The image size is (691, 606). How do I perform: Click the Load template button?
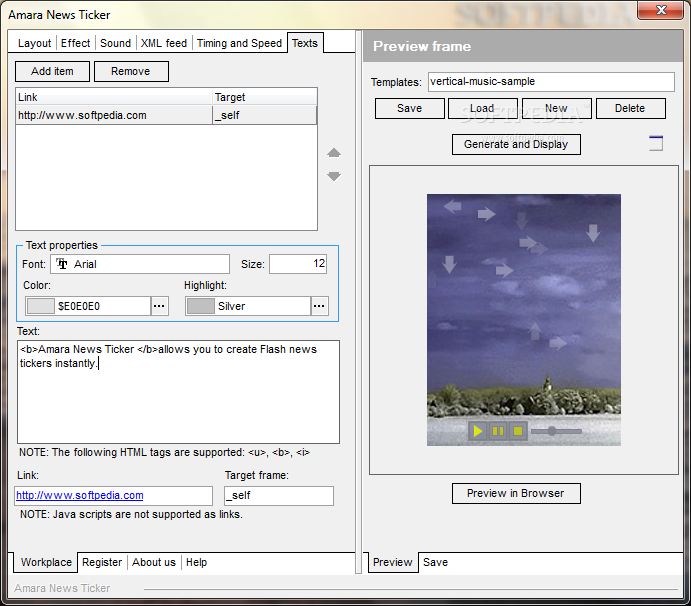point(483,108)
